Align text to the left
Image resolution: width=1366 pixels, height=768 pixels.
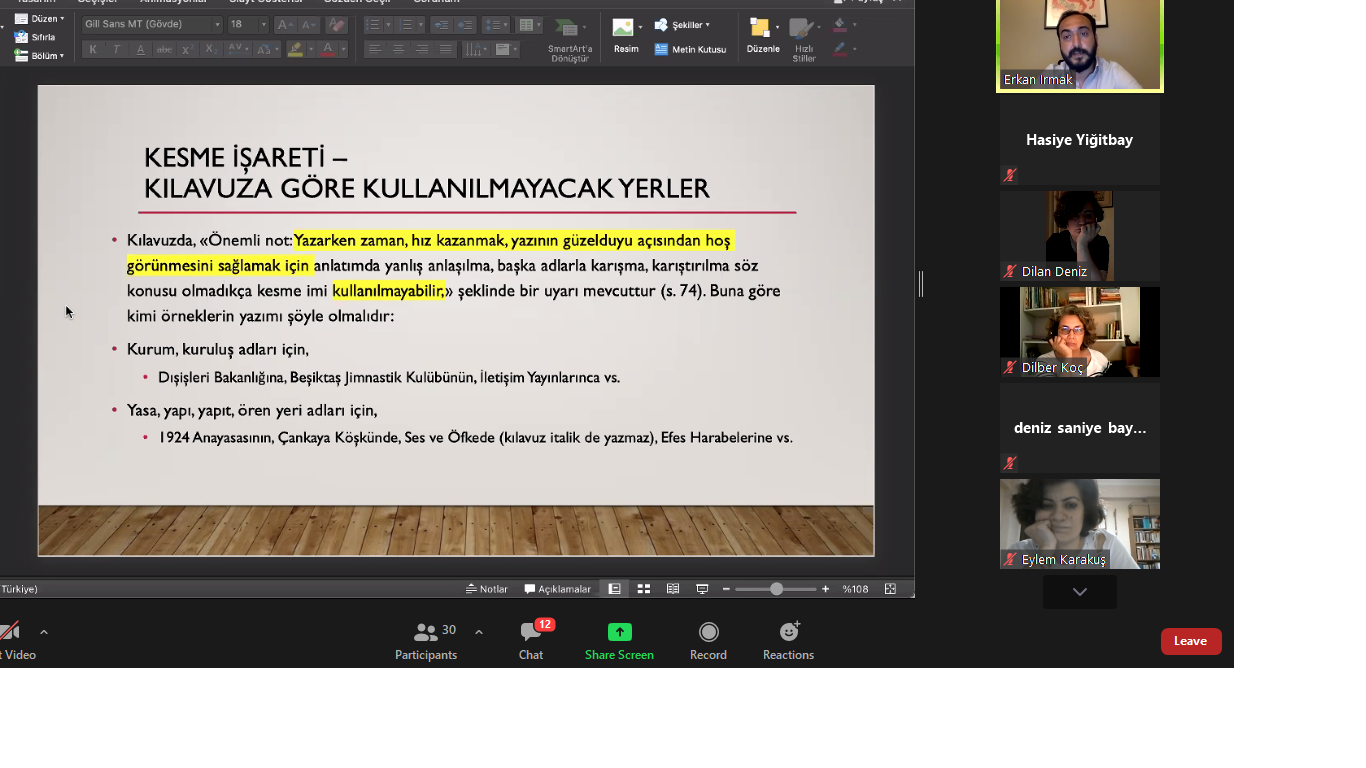tap(375, 49)
